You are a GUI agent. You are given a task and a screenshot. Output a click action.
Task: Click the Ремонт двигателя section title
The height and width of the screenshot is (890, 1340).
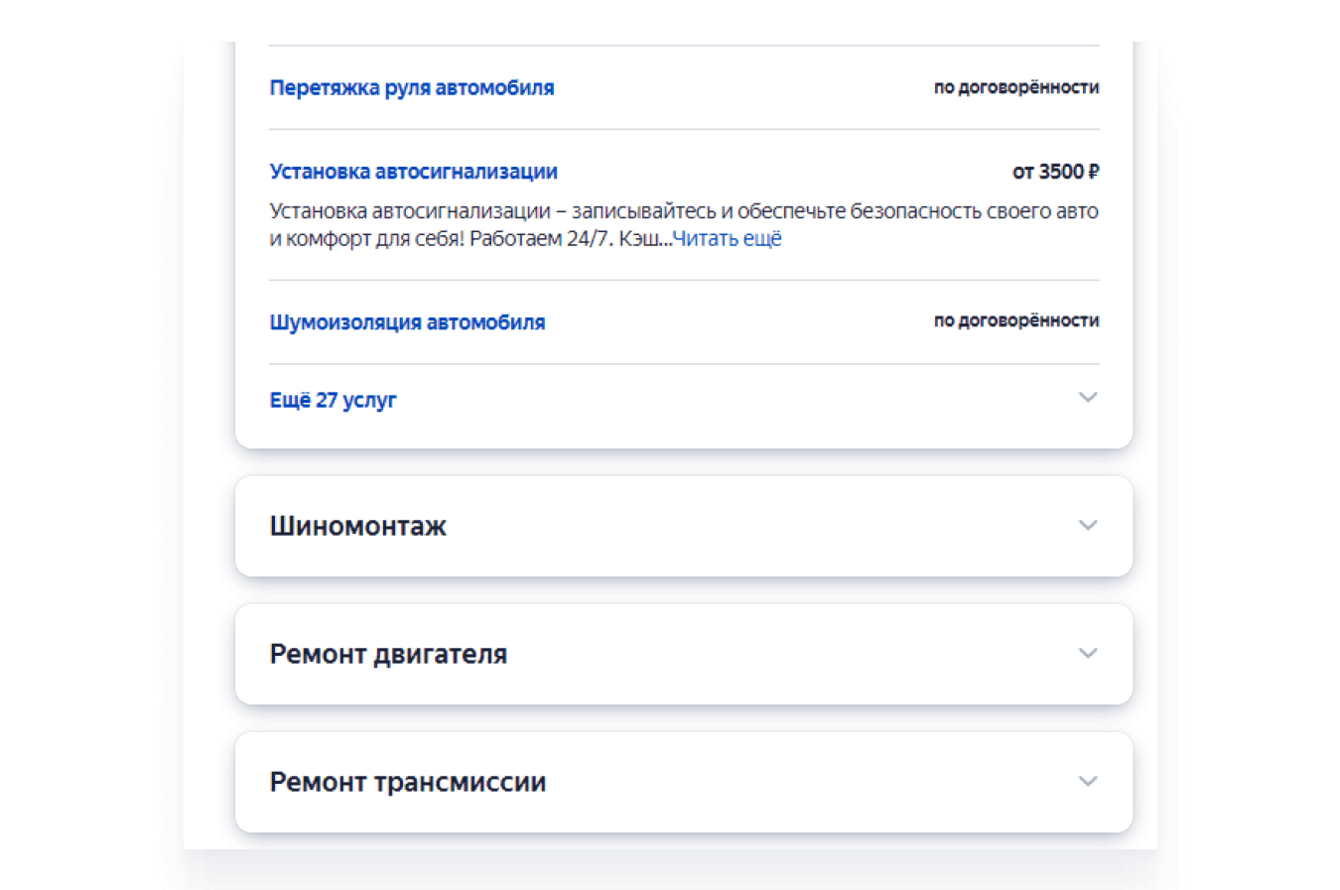(388, 654)
